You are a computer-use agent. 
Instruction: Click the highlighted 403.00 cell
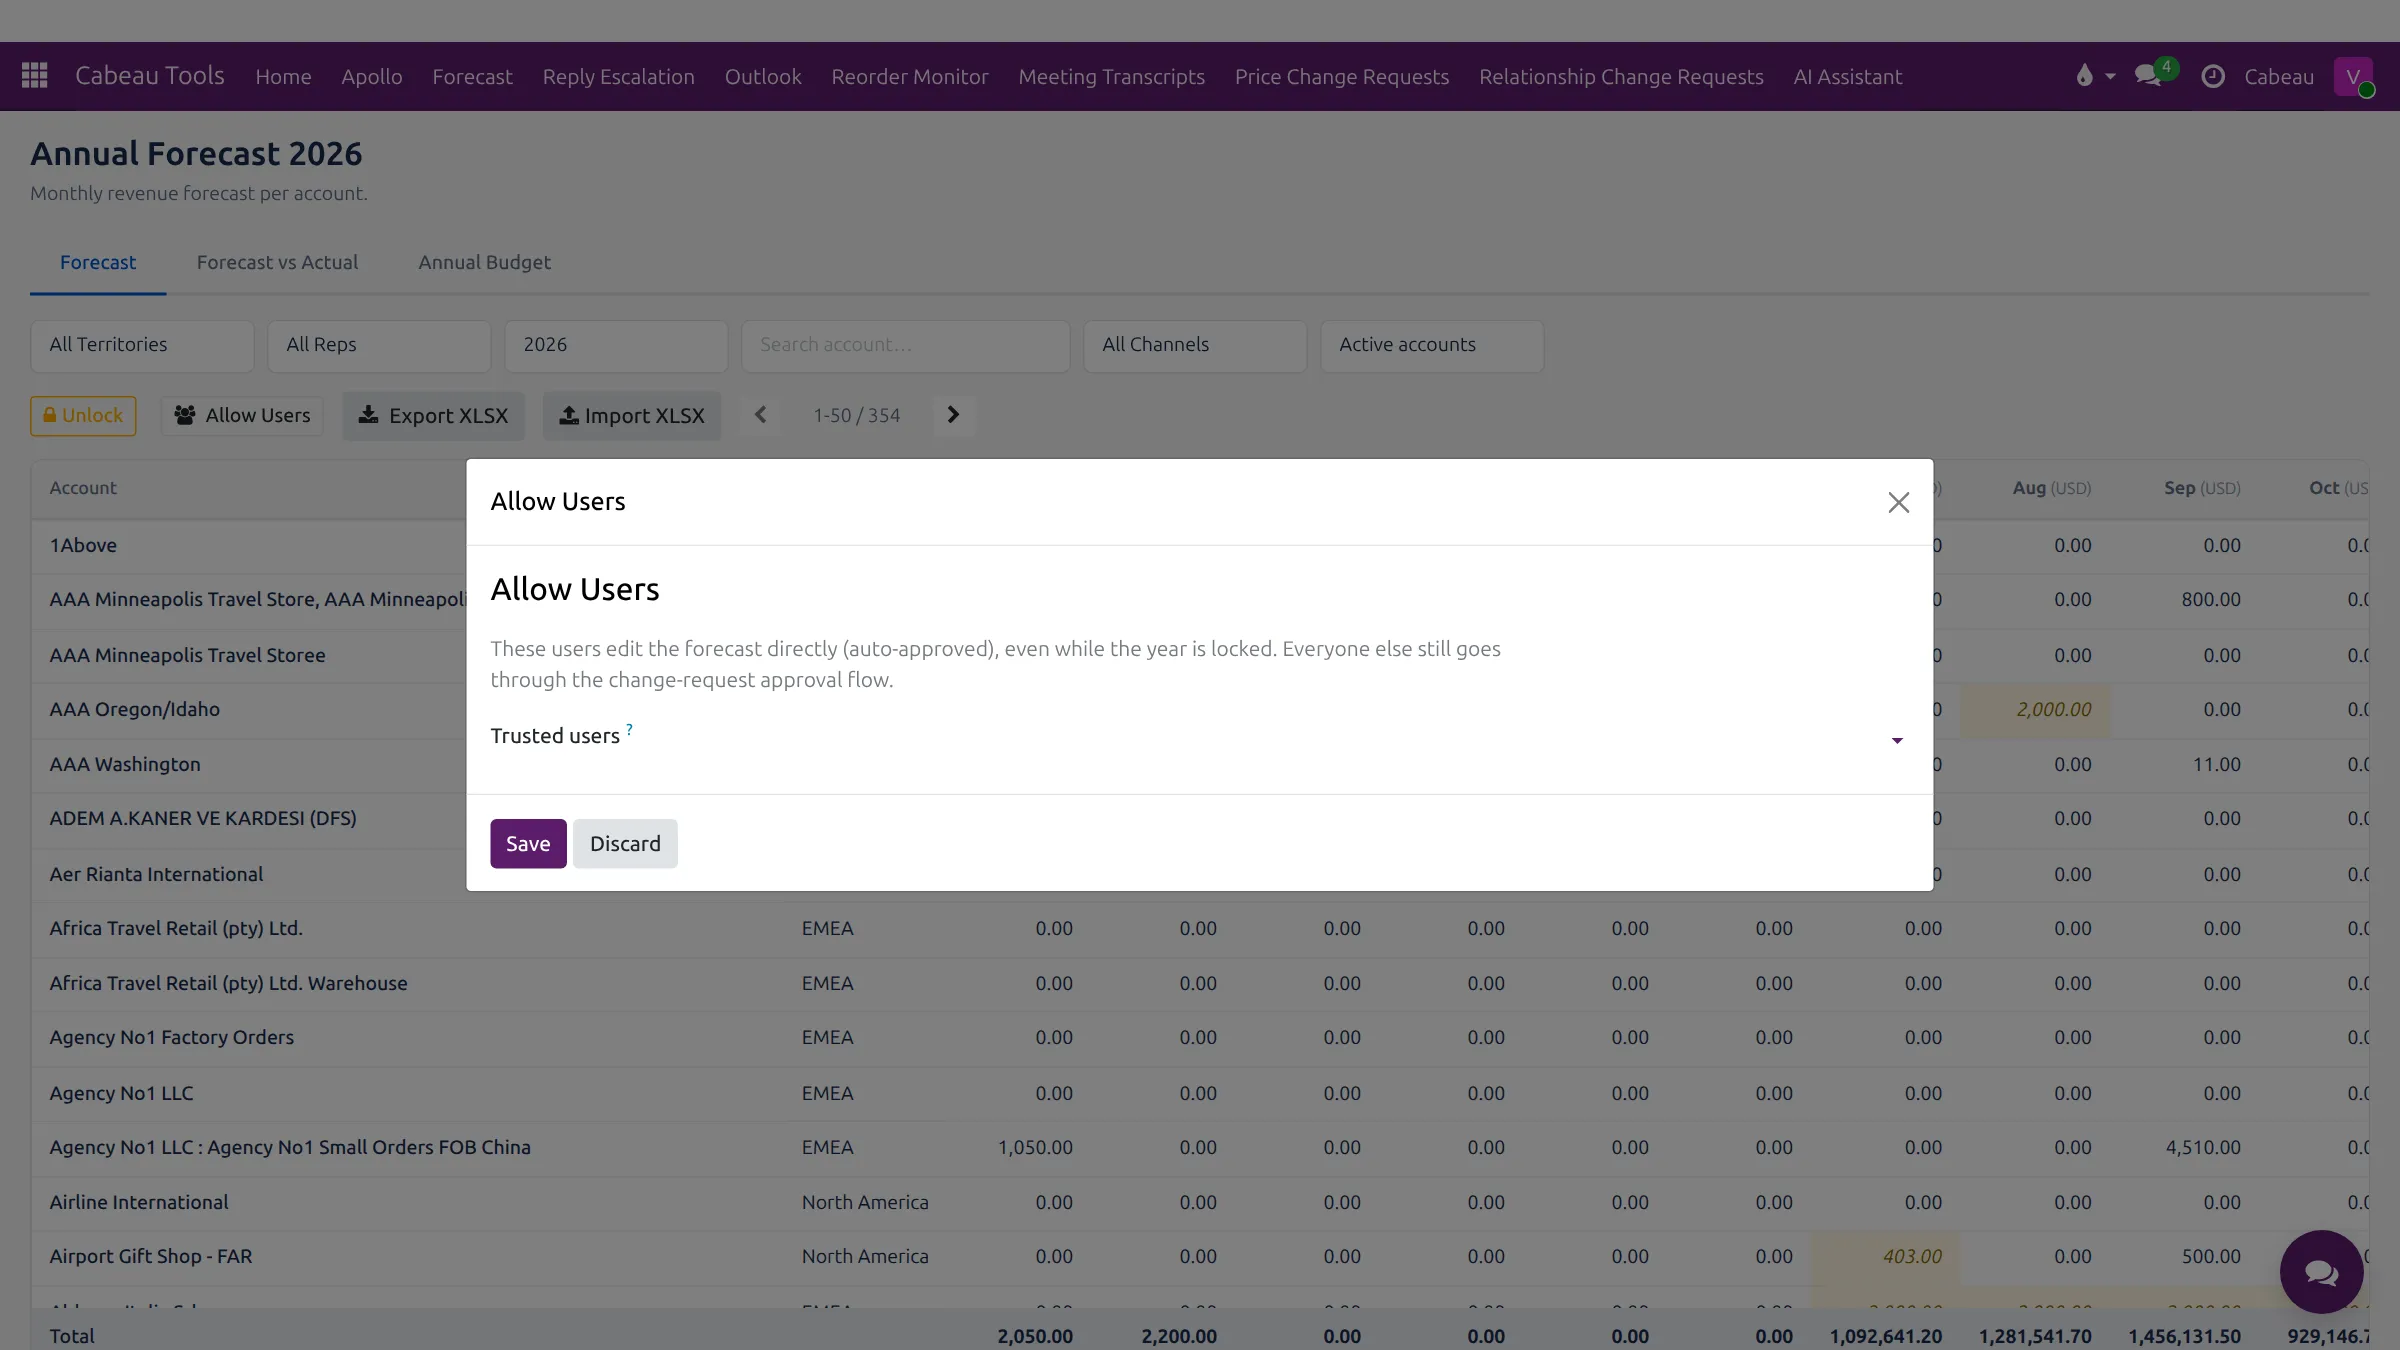1885,1256
